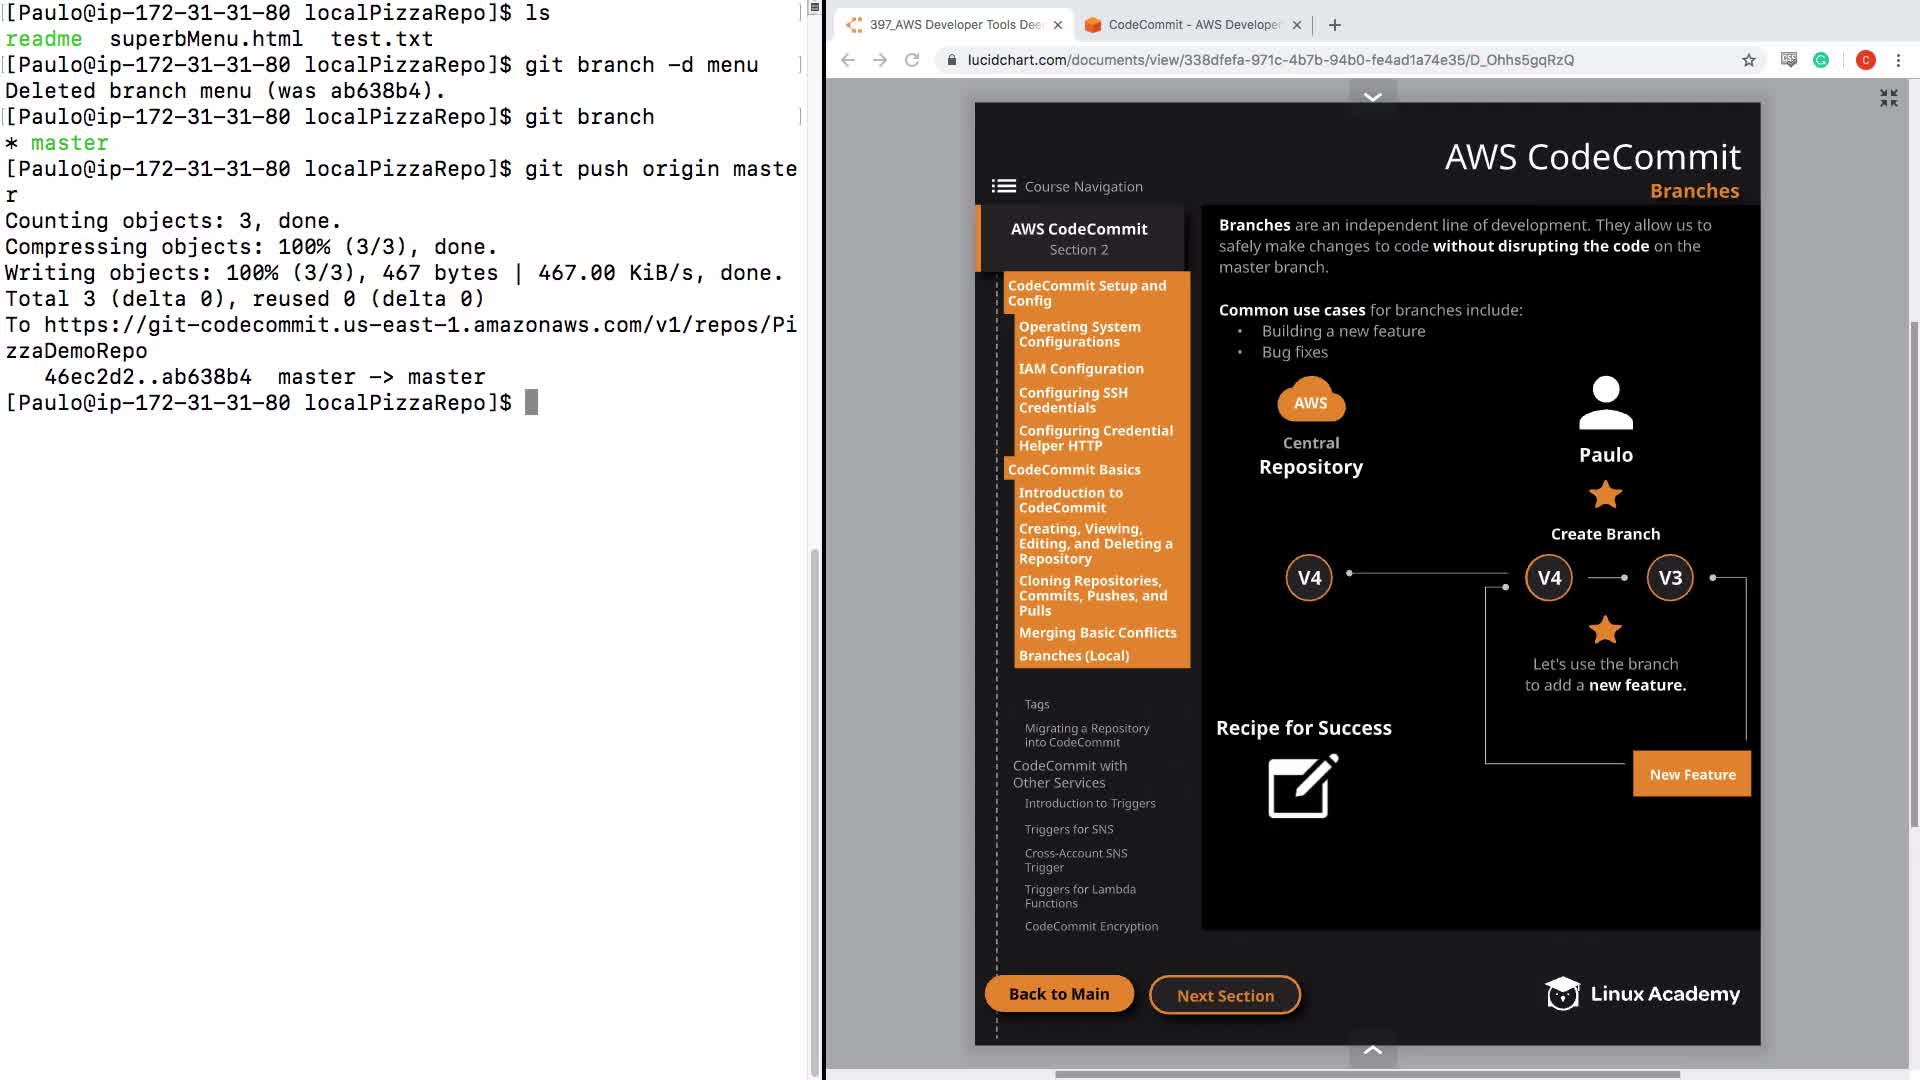
Task: Click the Paulo user avatar icon
Action: (1605, 403)
